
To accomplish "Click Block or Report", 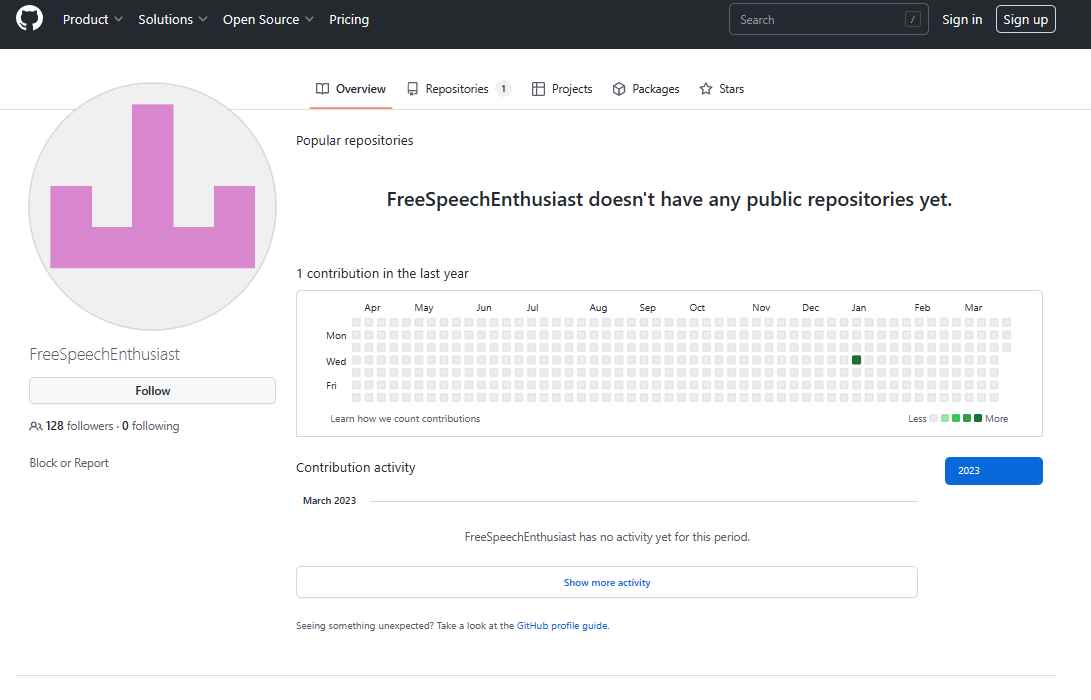I will point(68,462).
